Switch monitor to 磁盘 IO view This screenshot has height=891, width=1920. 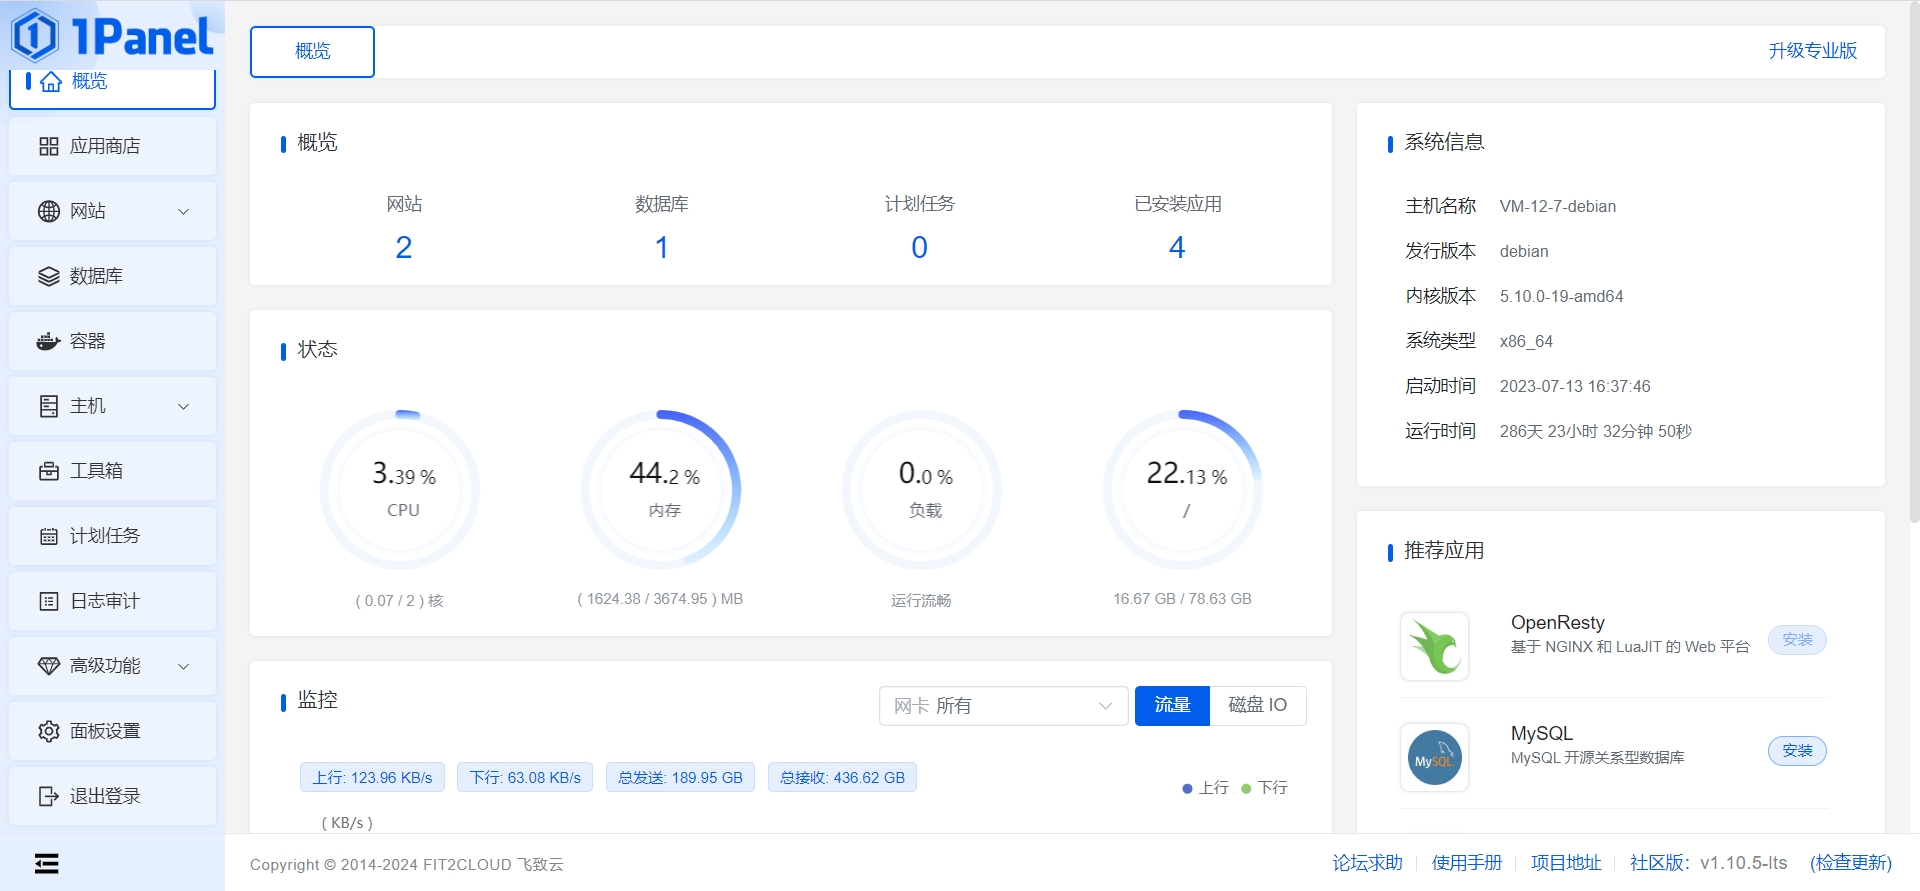(1258, 706)
